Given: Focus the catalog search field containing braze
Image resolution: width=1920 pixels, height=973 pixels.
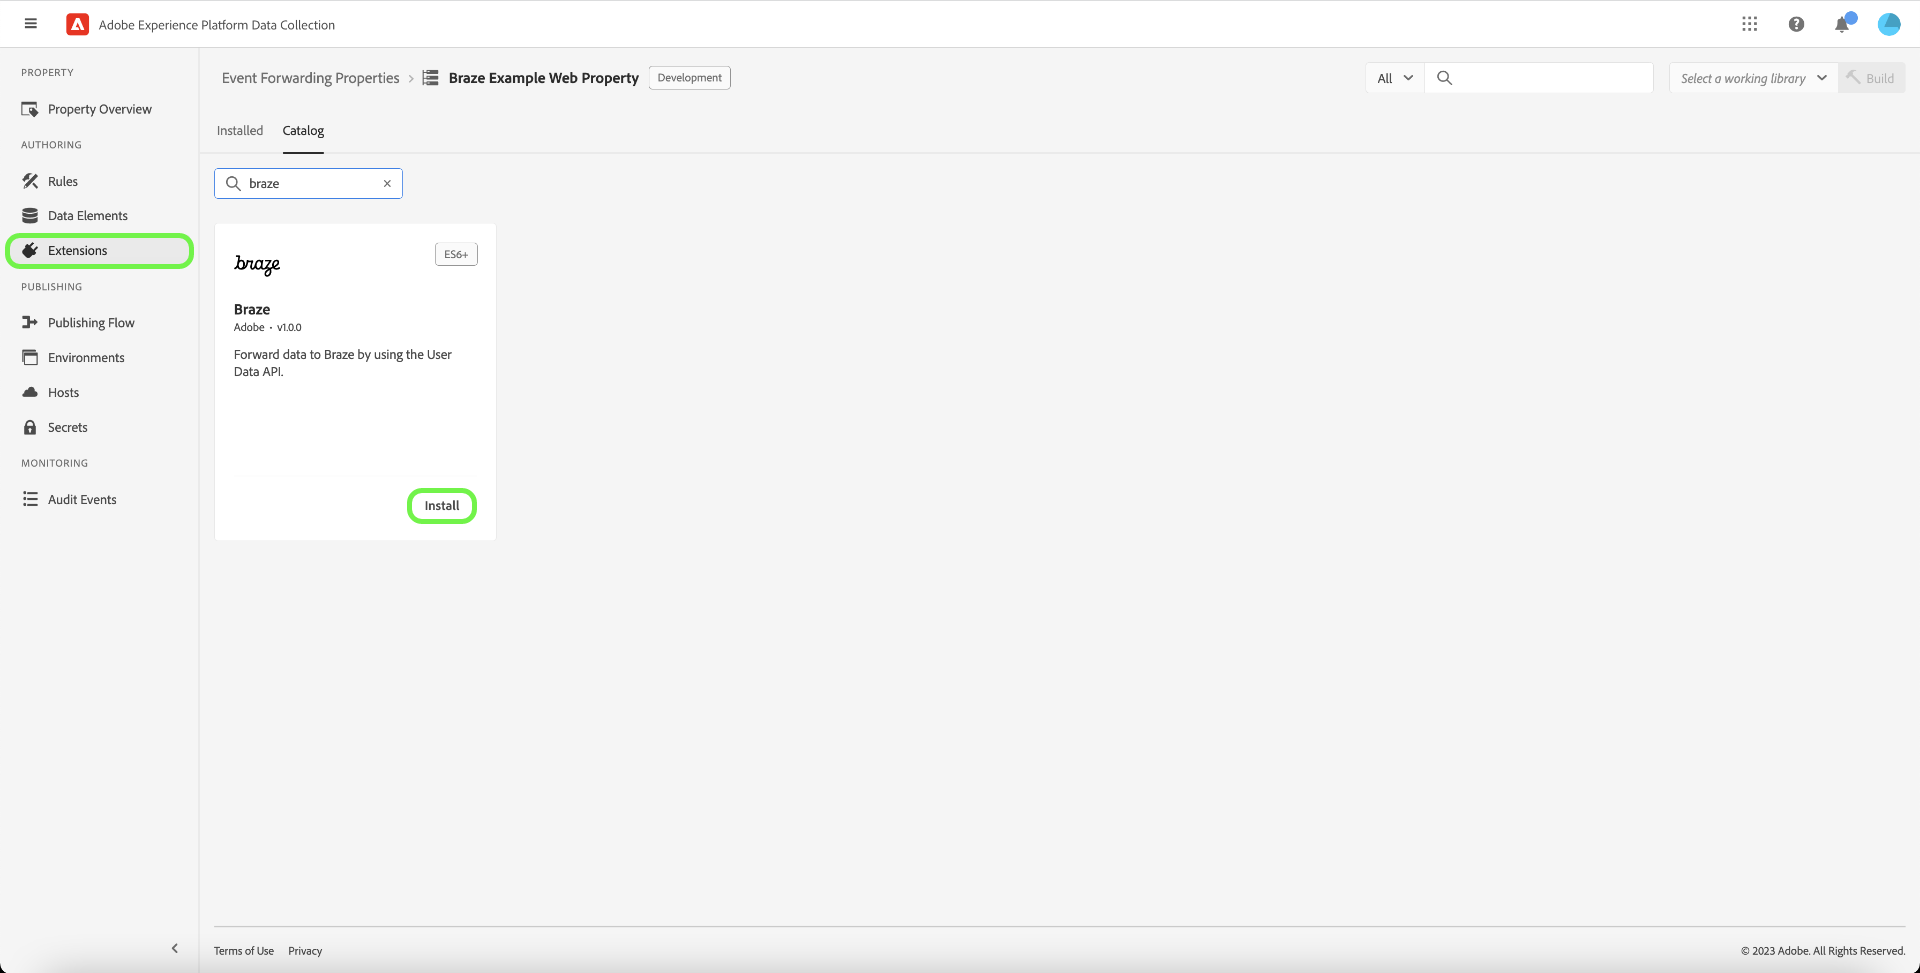Looking at the screenshot, I should (x=308, y=184).
